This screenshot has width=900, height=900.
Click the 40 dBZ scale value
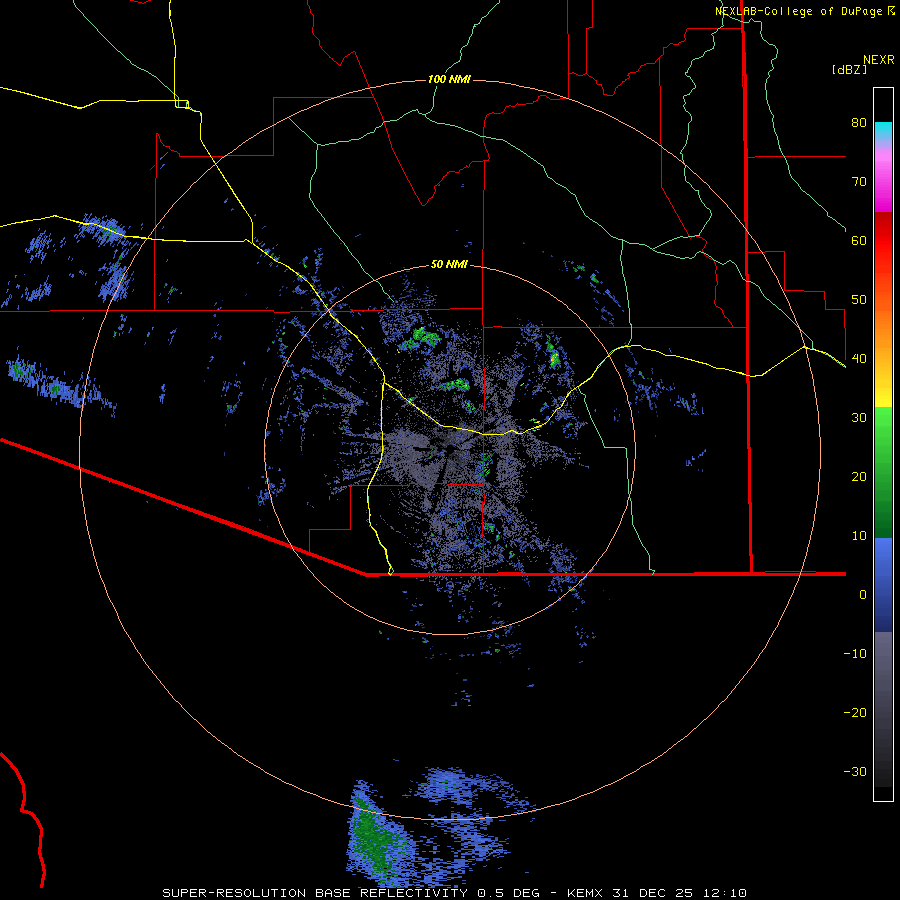[859, 358]
